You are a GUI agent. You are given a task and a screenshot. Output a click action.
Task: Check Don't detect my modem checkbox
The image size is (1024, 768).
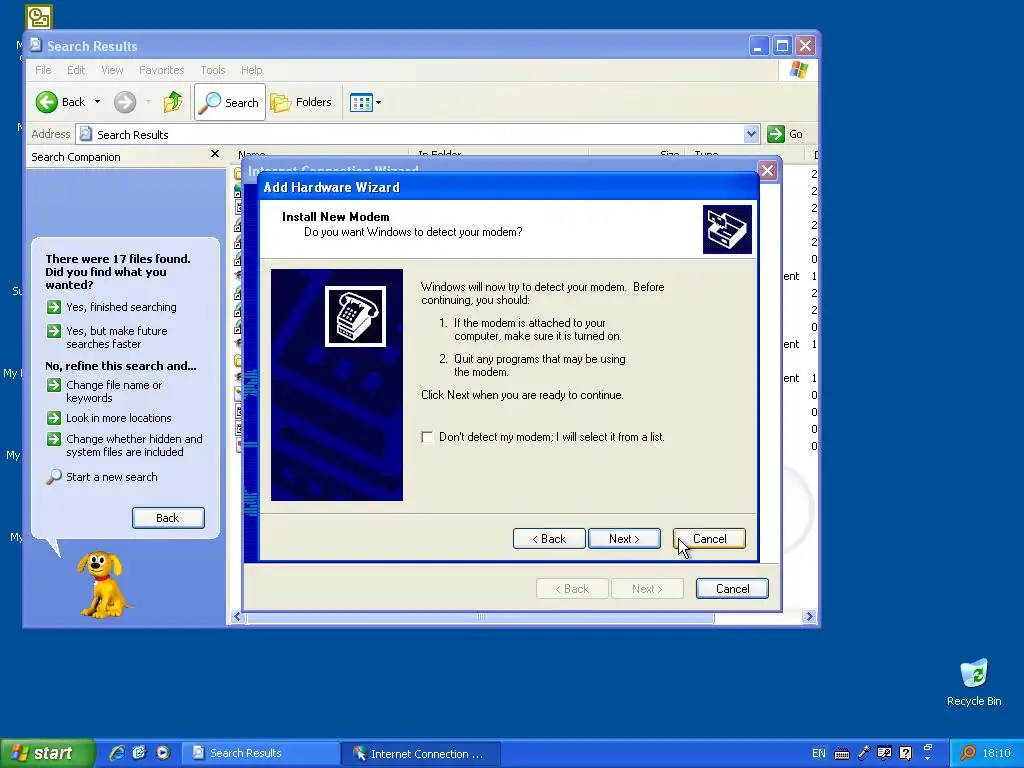427,438
